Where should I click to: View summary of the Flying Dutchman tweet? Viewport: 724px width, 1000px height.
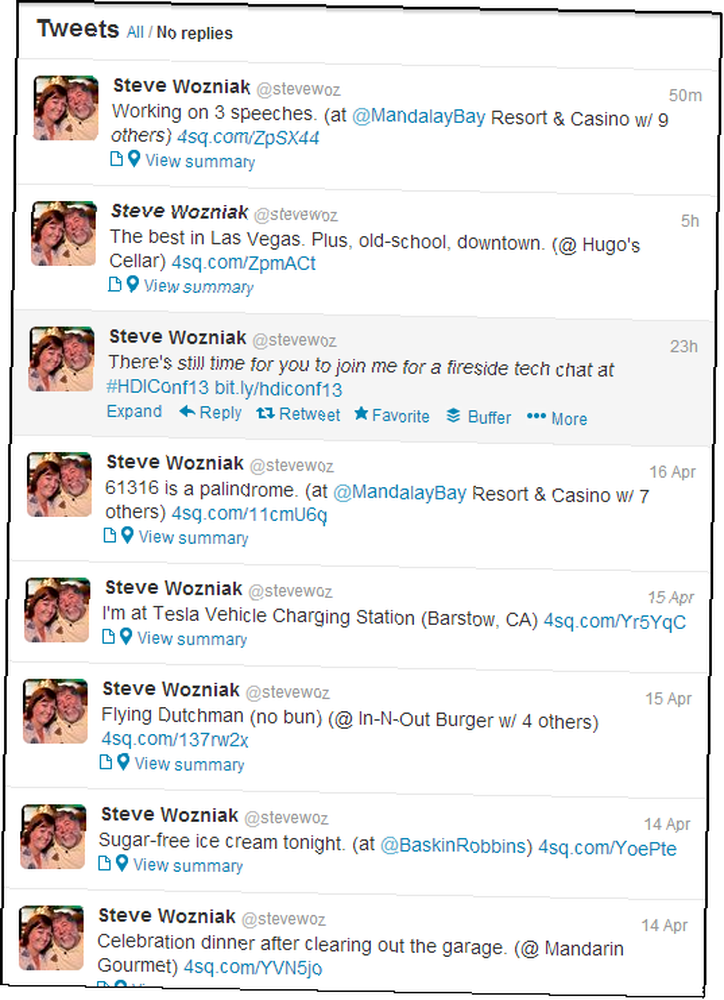coord(189,764)
